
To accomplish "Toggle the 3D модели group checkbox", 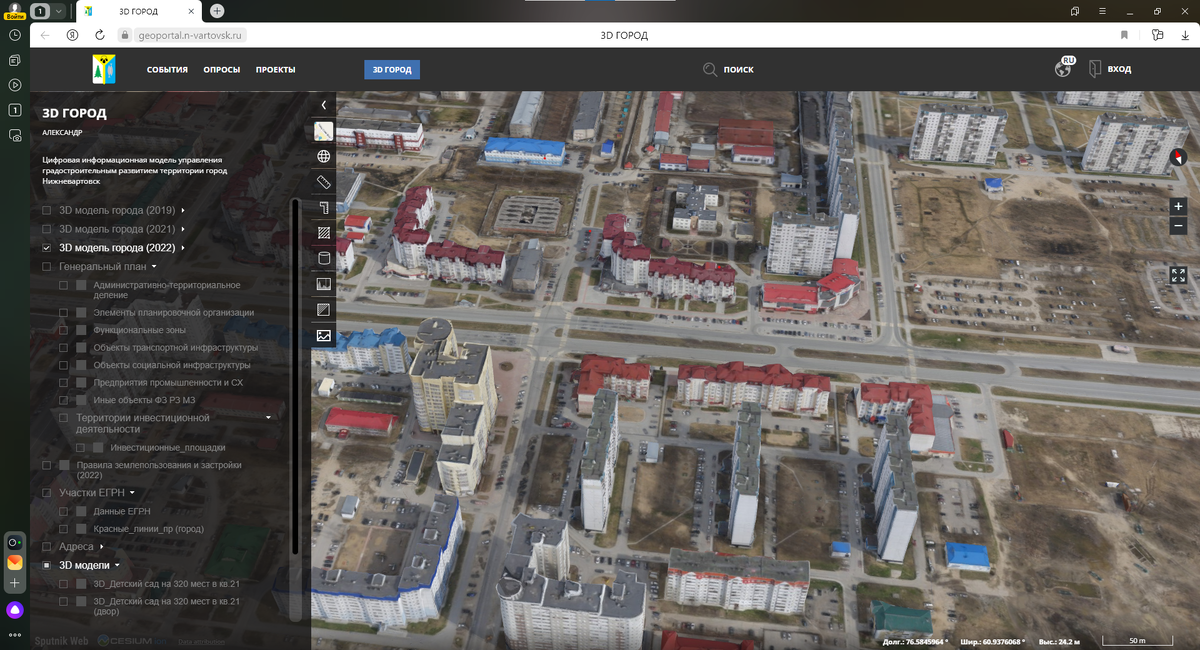I will (x=47, y=565).
